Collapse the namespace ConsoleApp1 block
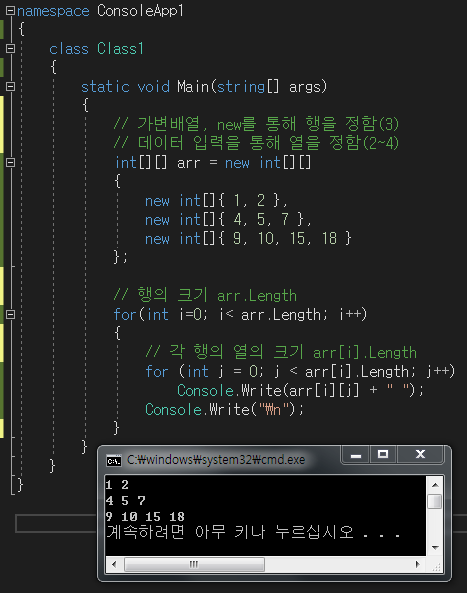The height and width of the screenshot is (593, 467). pos(11,11)
